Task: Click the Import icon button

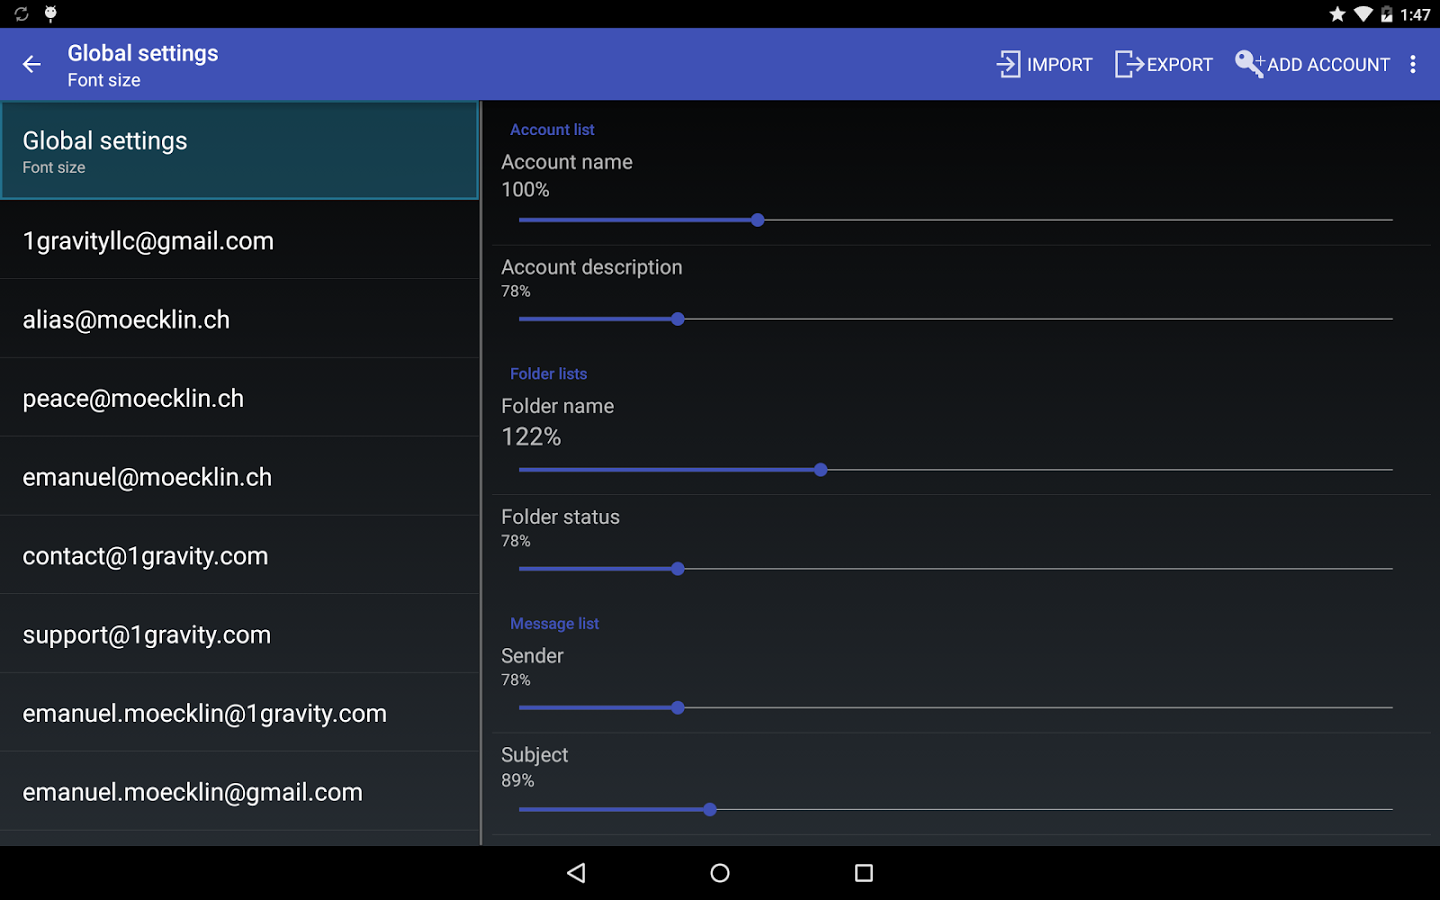Action: click(1008, 65)
